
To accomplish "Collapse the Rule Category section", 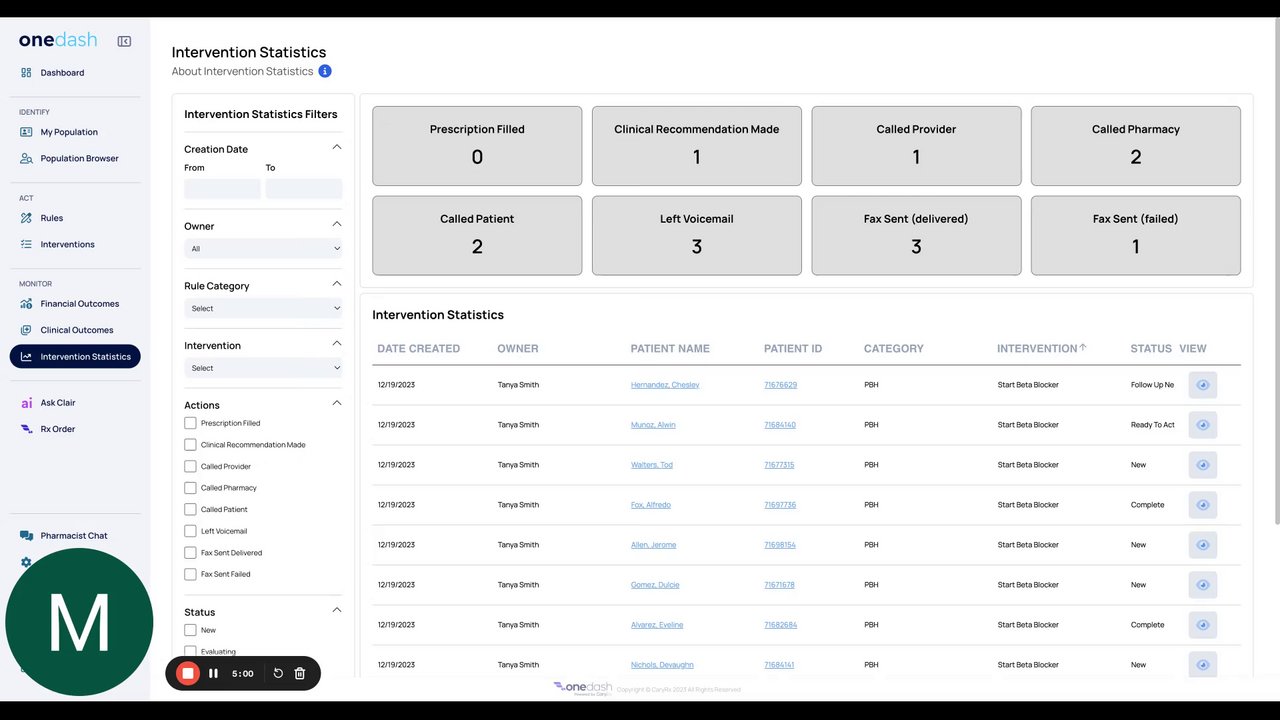I will (336, 284).
